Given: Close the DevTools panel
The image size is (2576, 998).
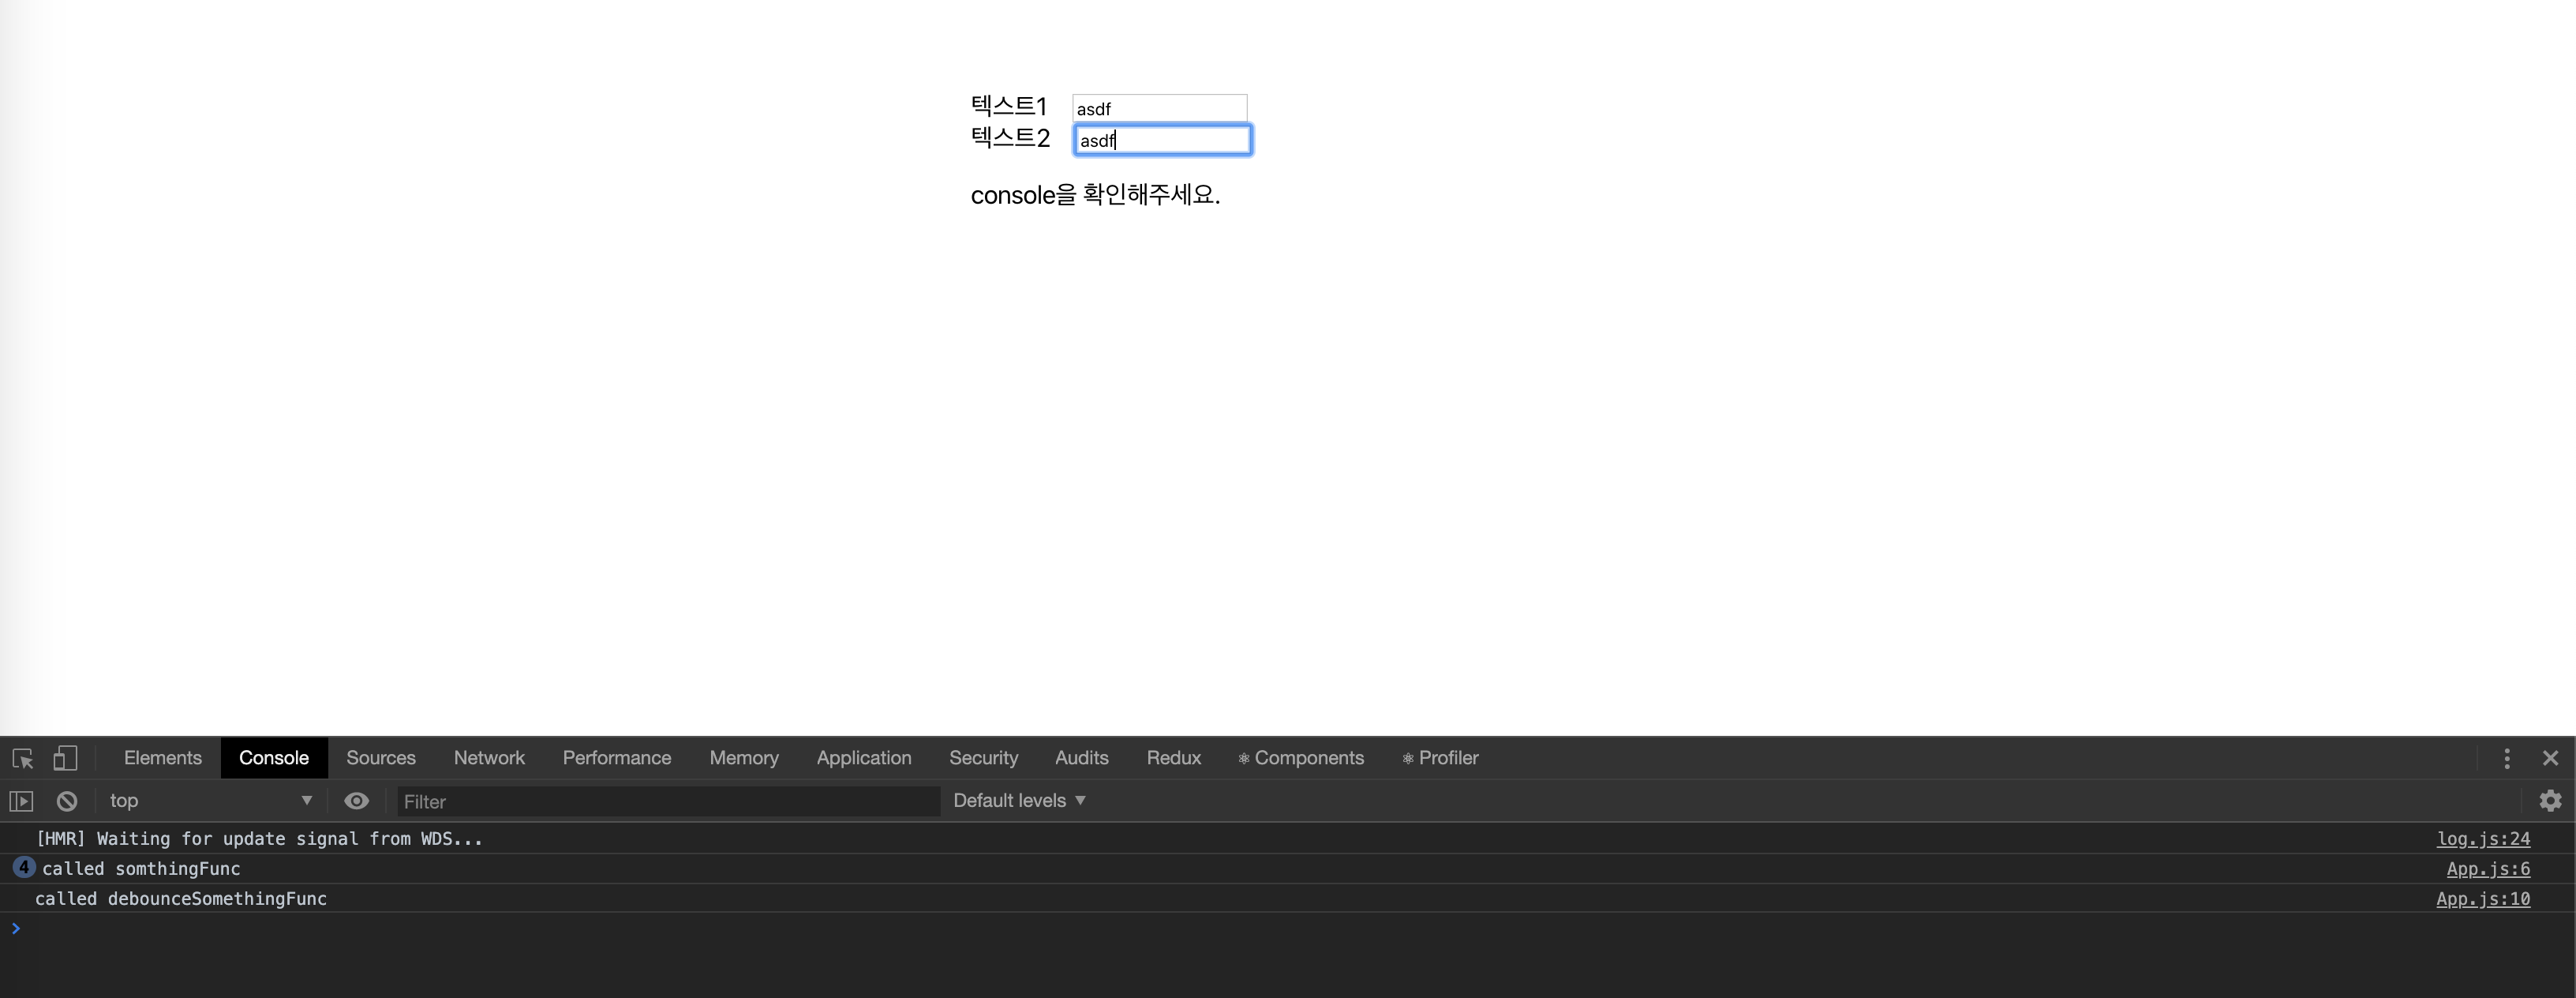Looking at the screenshot, I should (2550, 759).
